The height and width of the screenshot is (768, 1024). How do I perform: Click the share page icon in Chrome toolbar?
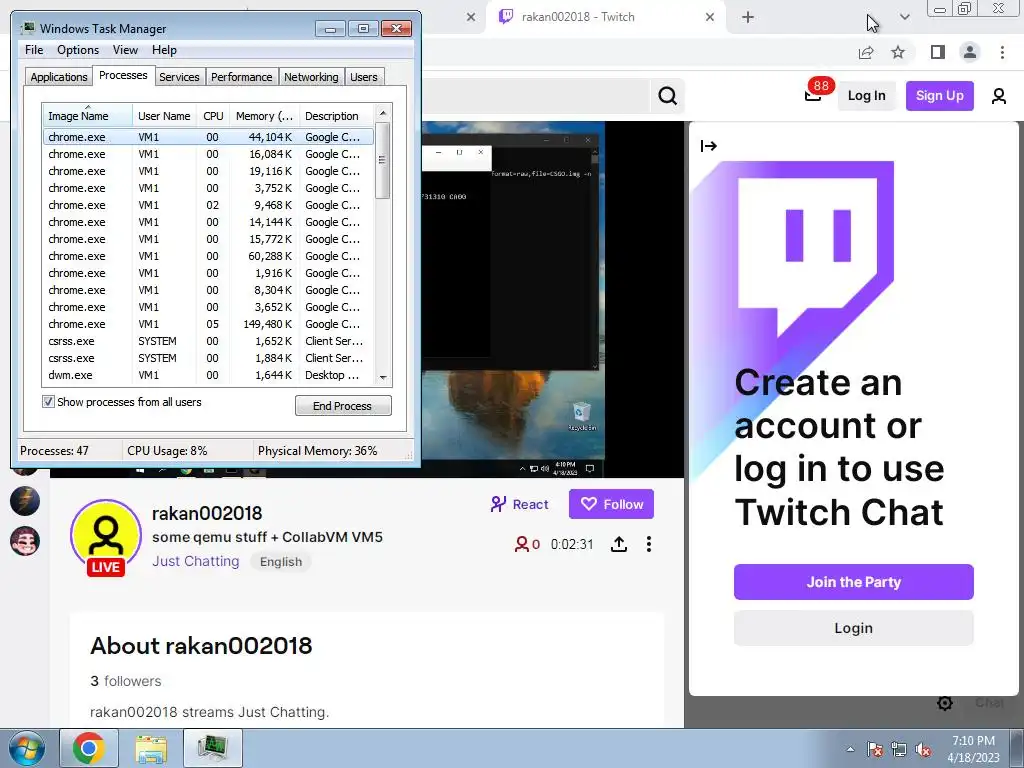[866, 52]
